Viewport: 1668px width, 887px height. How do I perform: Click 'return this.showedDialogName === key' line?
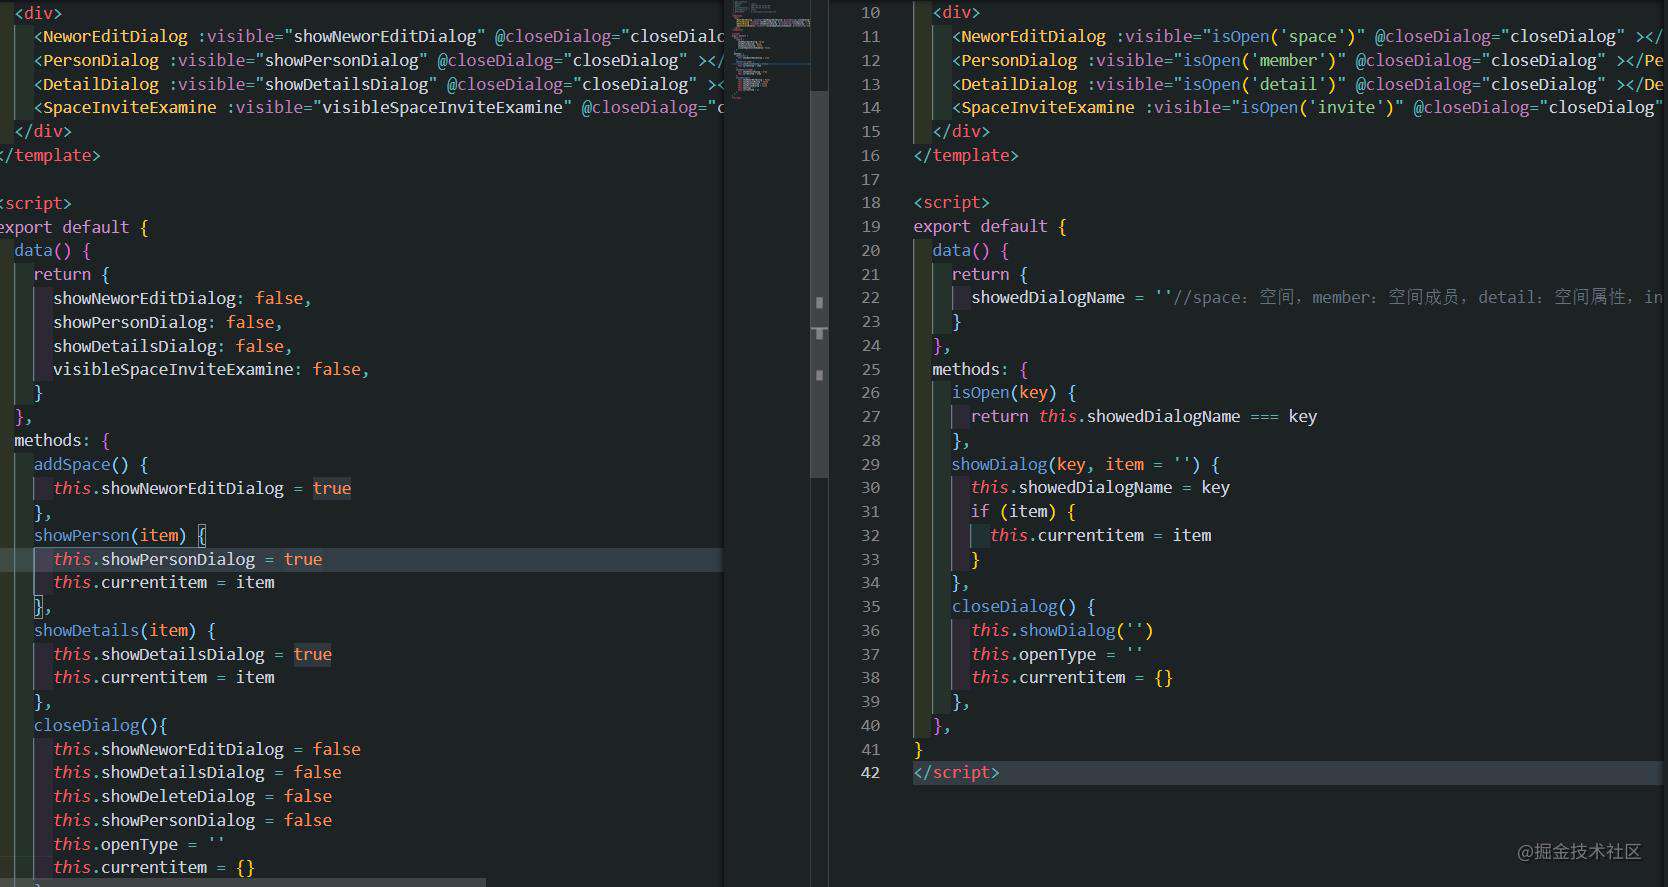click(x=1143, y=417)
